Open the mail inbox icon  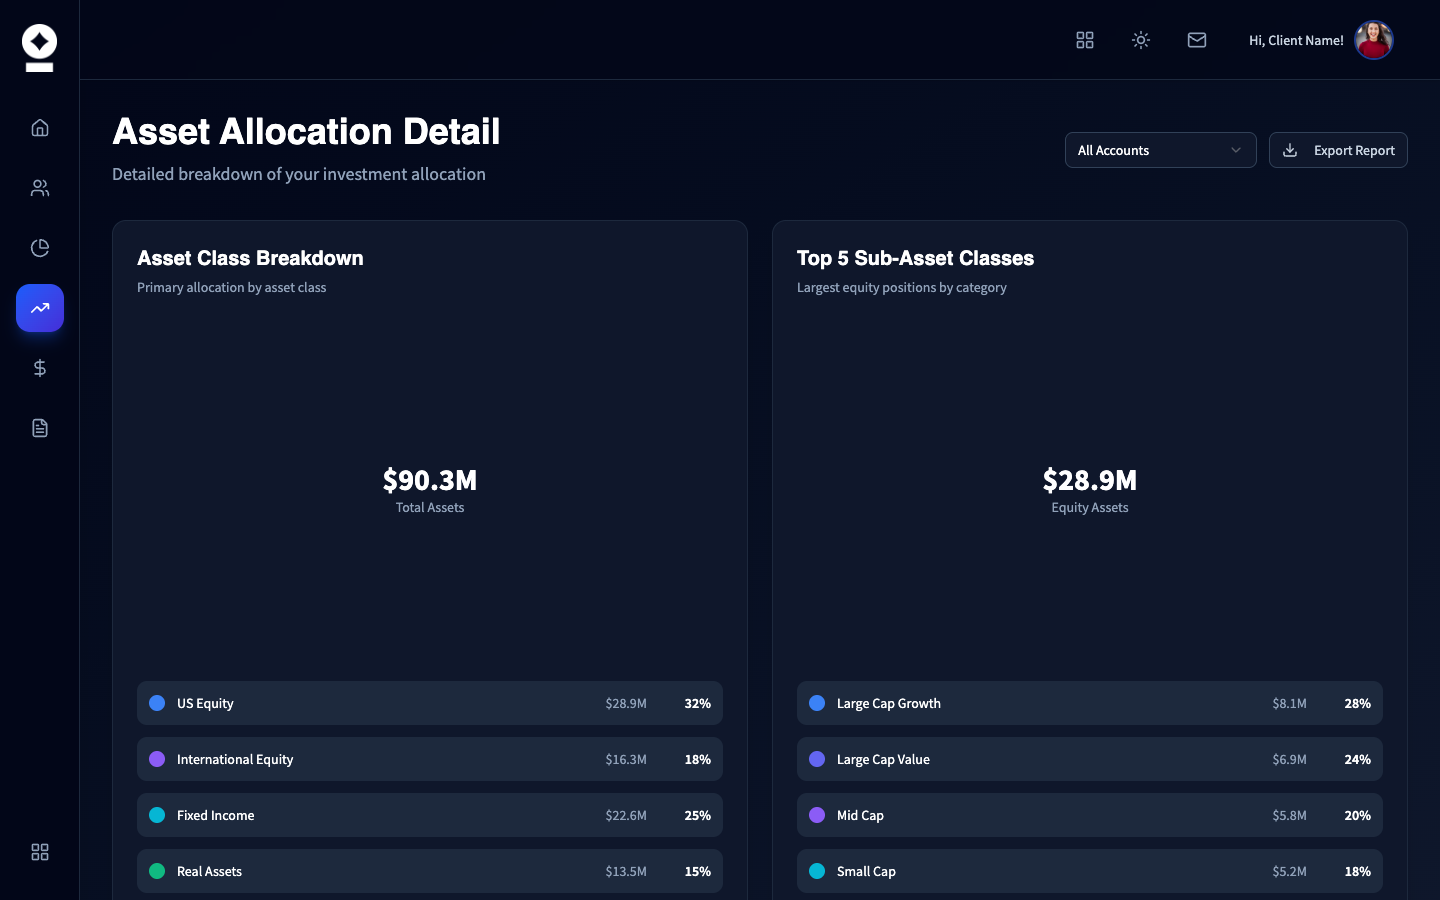click(x=1197, y=40)
